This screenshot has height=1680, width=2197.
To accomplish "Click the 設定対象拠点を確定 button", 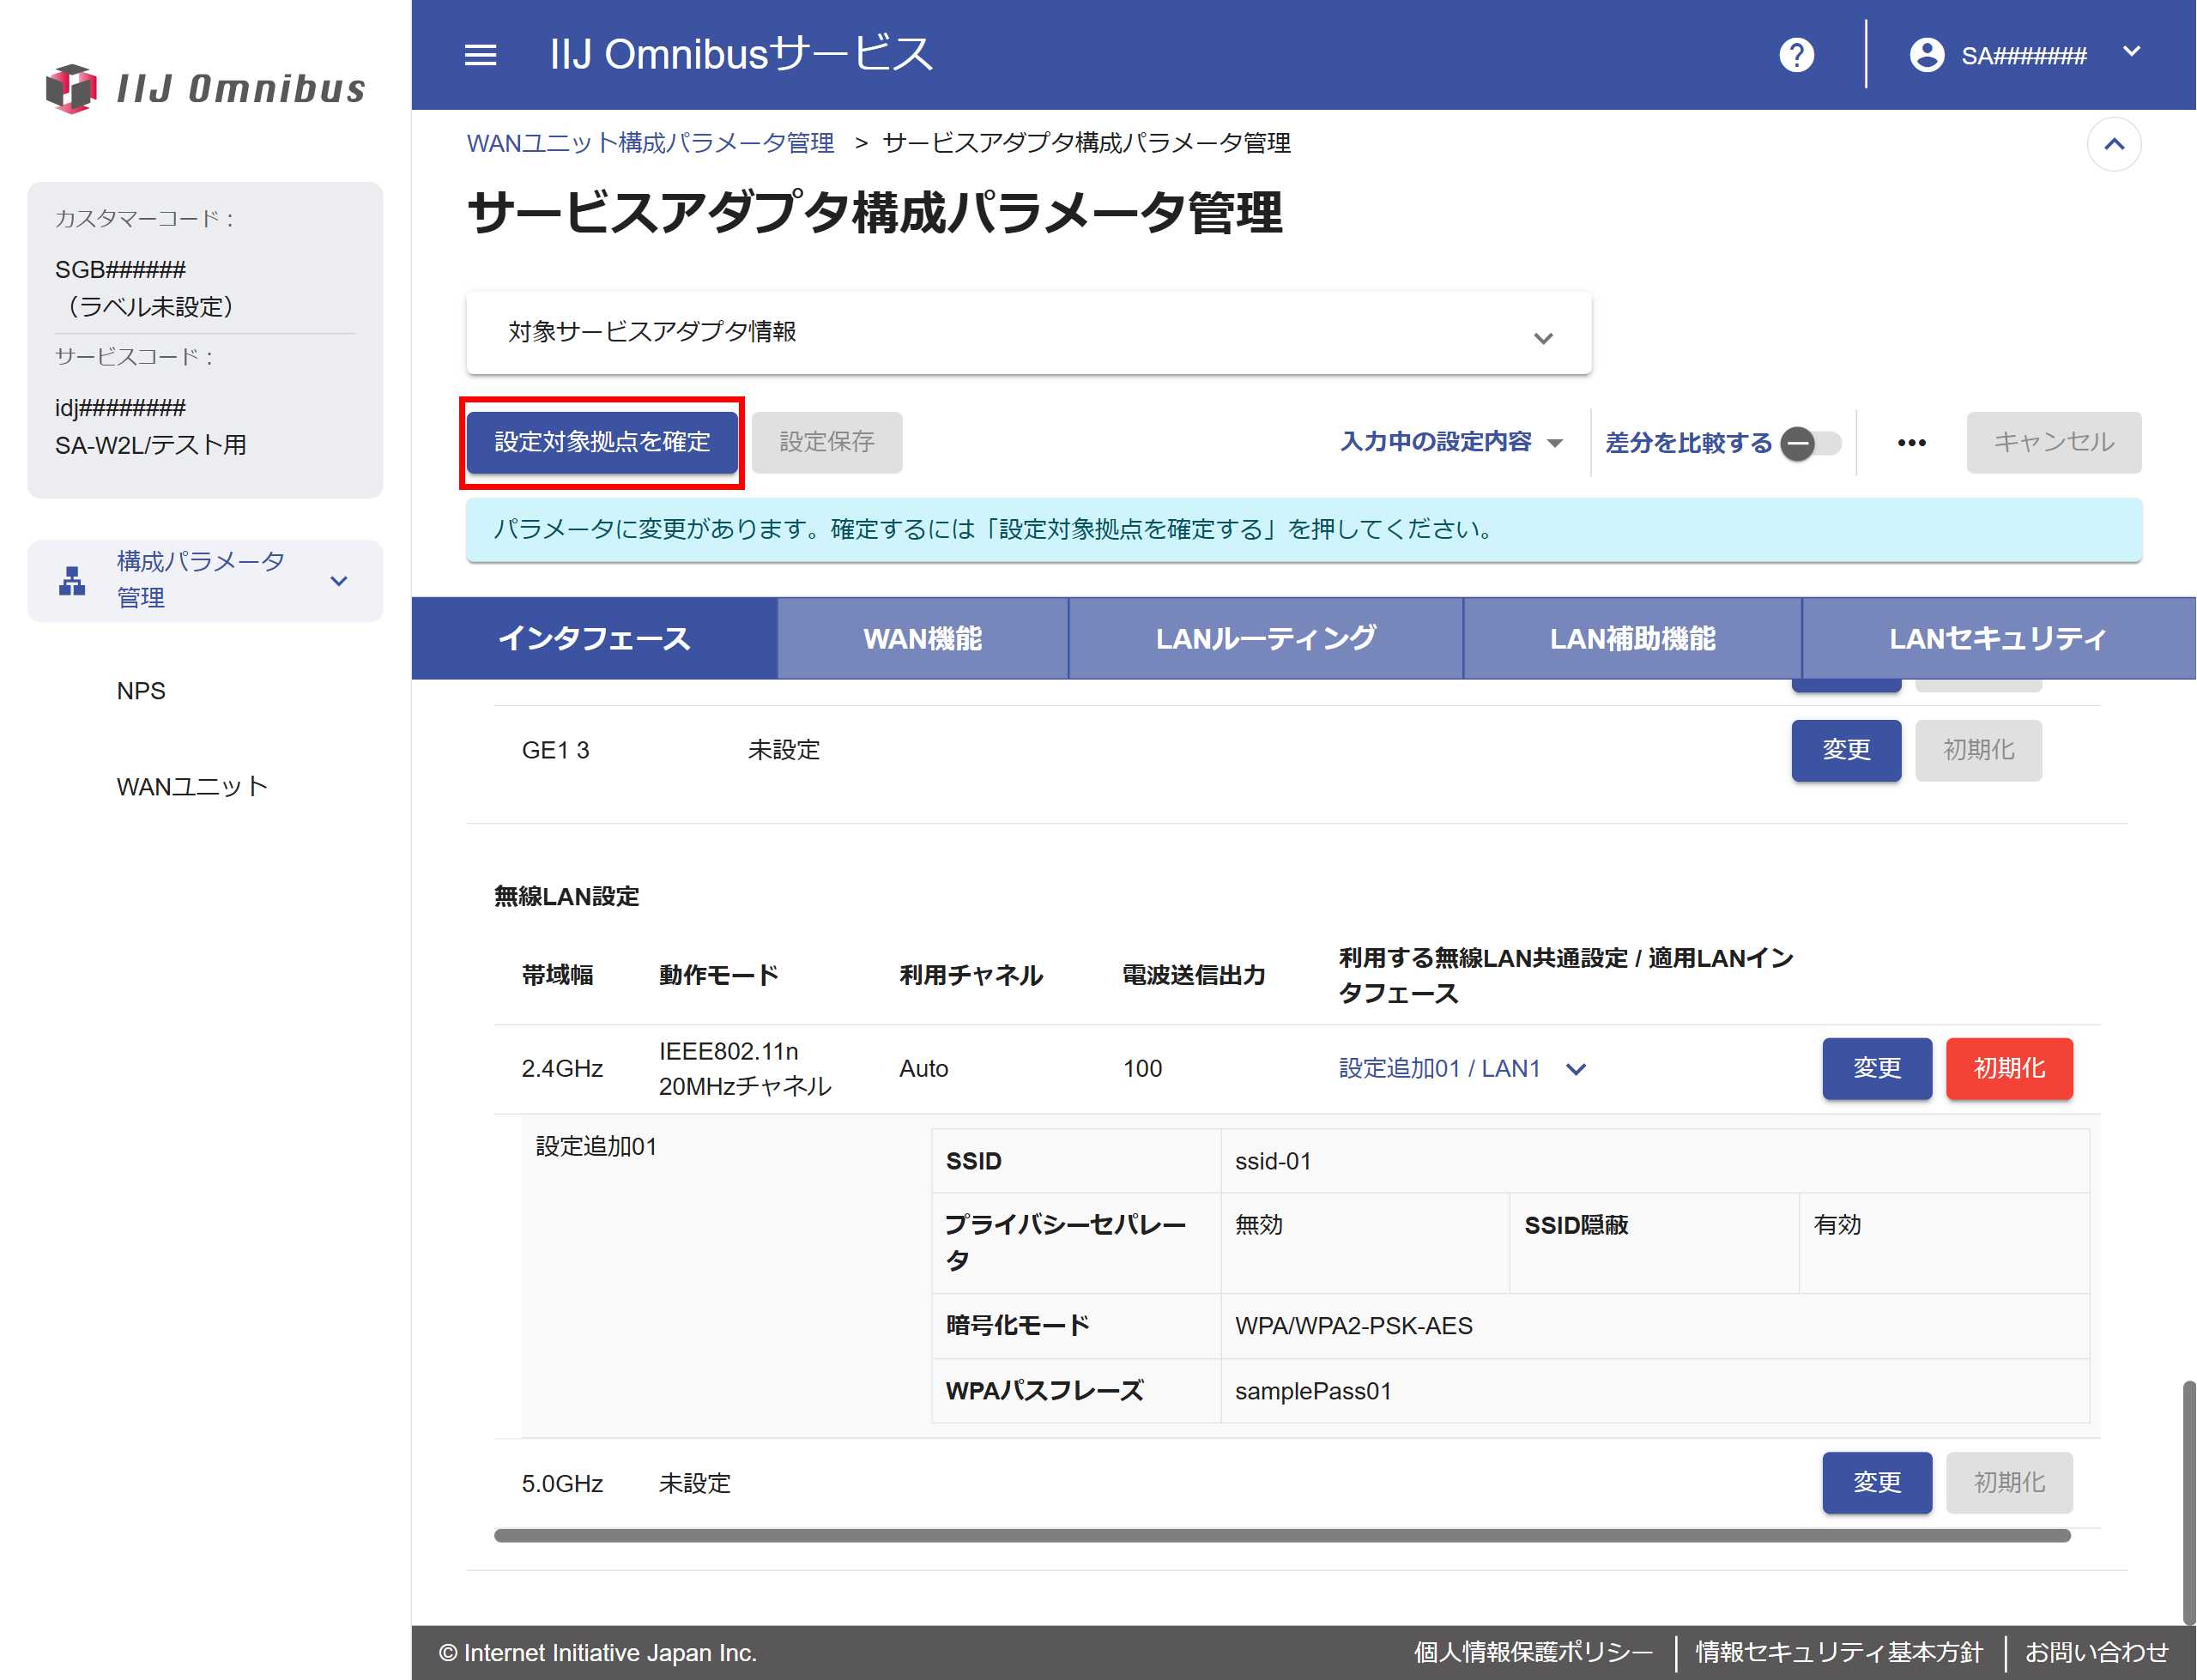I will [x=602, y=442].
